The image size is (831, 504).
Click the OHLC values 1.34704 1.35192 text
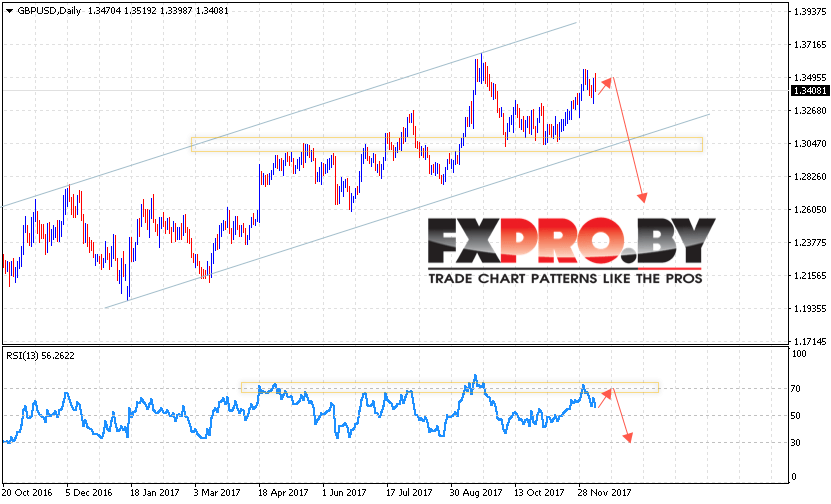point(122,11)
